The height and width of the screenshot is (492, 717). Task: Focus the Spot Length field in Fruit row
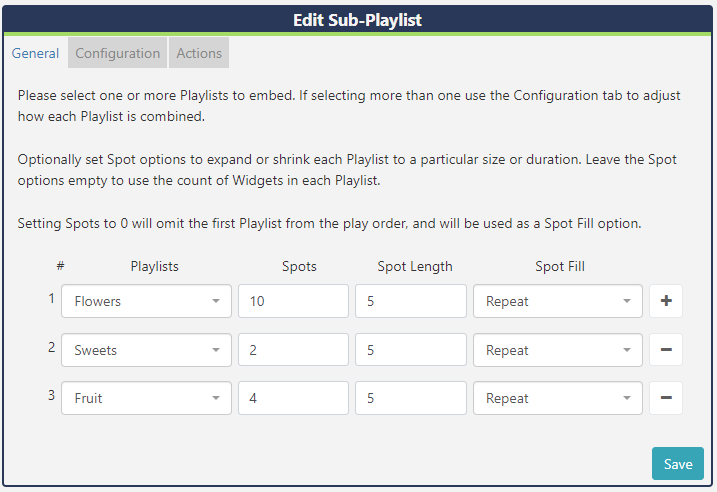[410, 398]
